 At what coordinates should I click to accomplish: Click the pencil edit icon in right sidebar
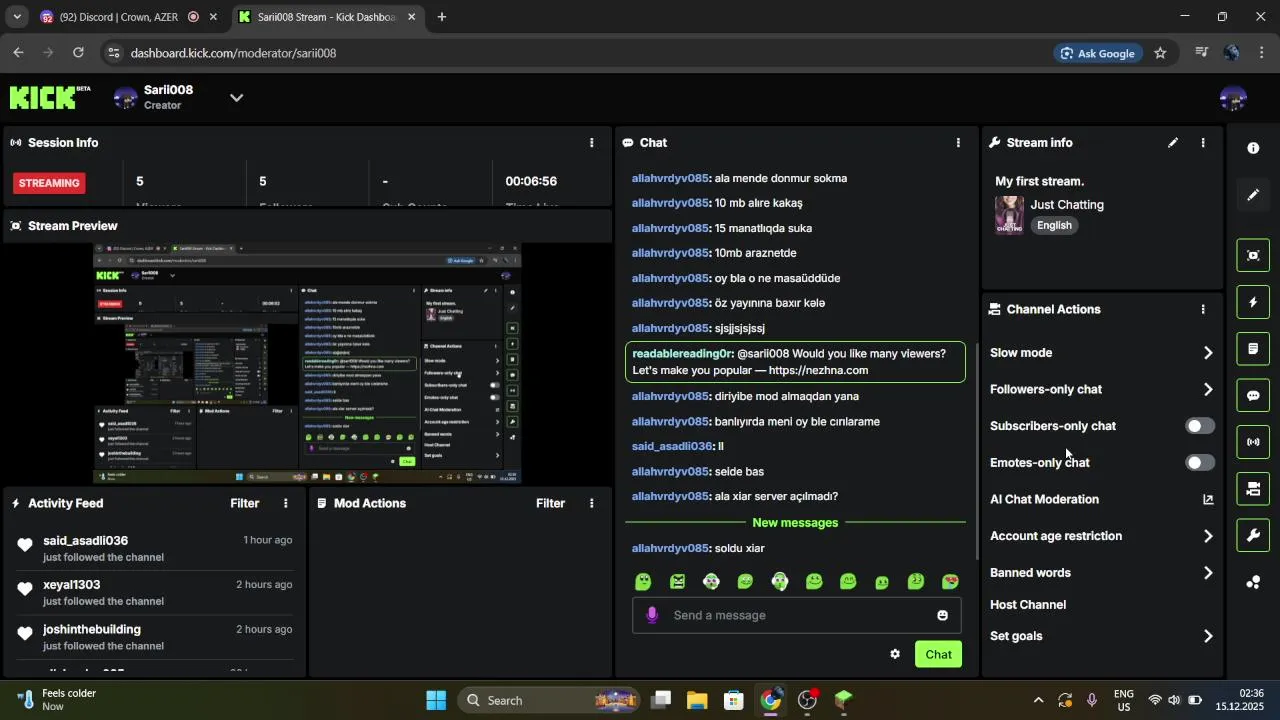click(1253, 195)
